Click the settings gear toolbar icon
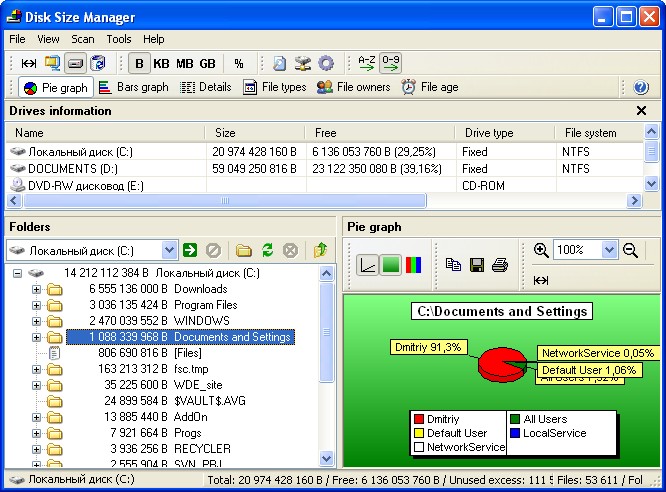The width and height of the screenshot is (666, 492). (326, 63)
